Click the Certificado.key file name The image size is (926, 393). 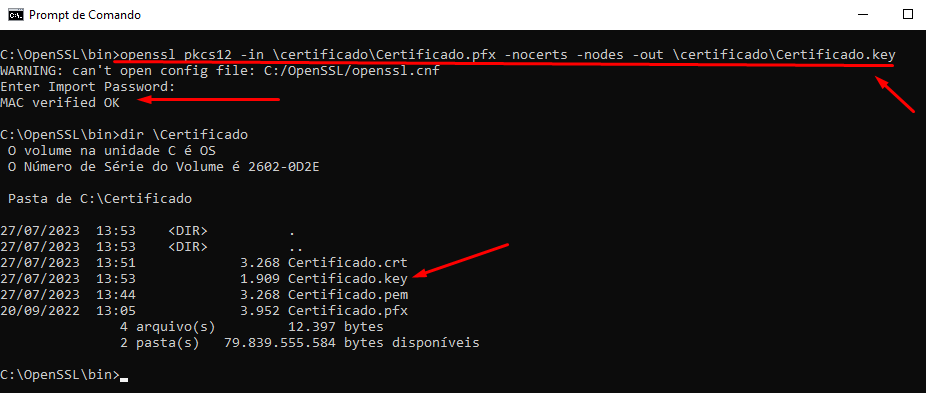(x=348, y=278)
